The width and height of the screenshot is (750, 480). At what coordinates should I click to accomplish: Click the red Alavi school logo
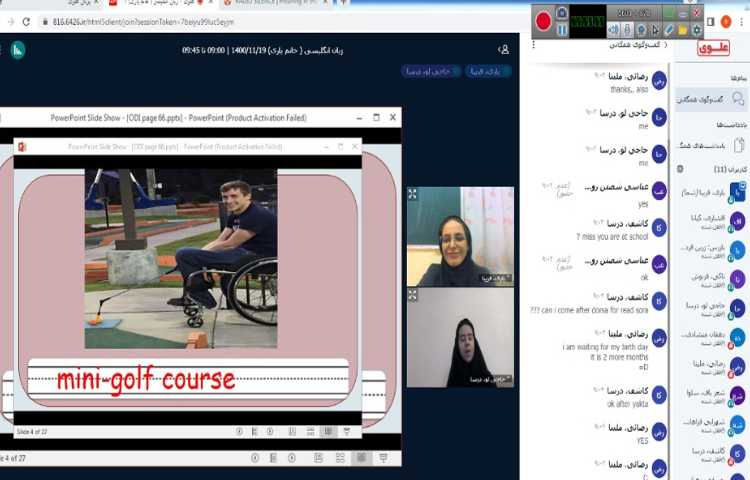point(713,48)
